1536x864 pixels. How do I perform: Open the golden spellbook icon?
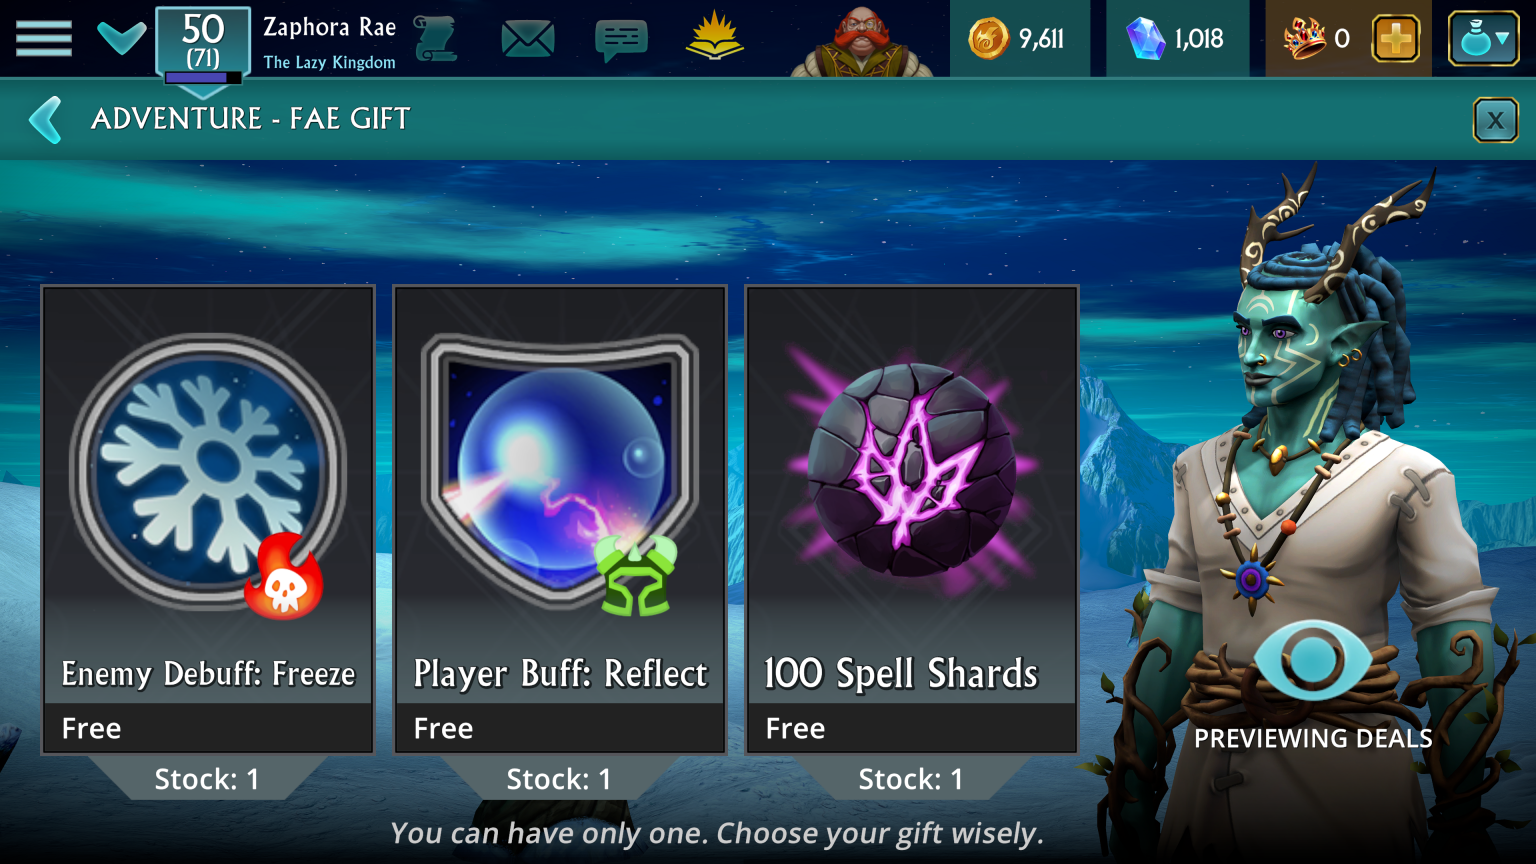[715, 35]
